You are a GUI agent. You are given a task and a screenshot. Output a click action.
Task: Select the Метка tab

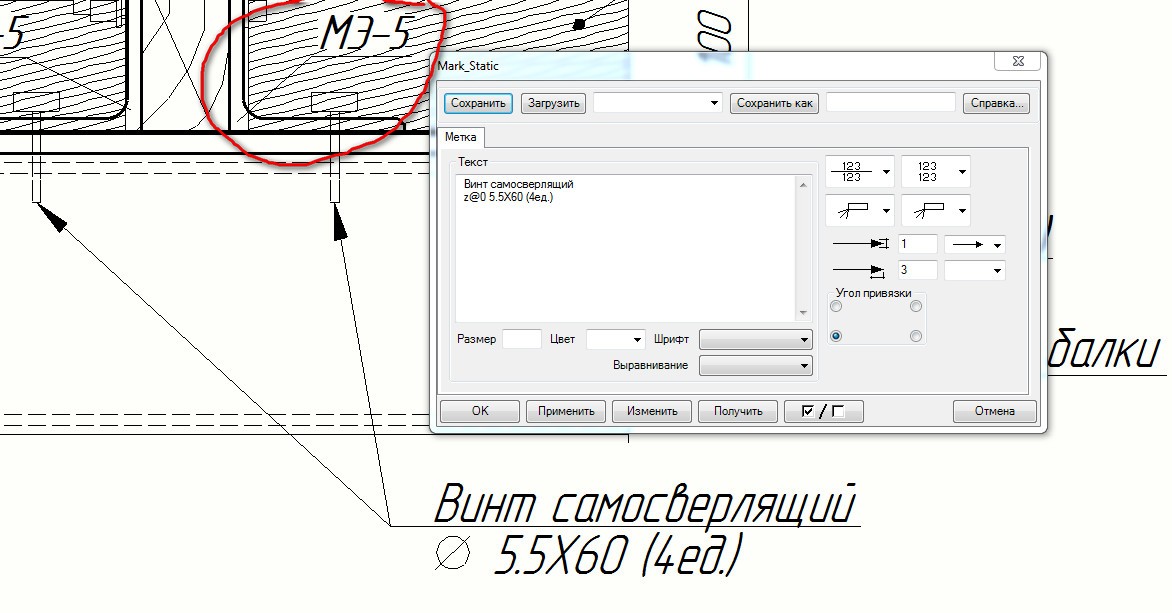click(460, 137)
